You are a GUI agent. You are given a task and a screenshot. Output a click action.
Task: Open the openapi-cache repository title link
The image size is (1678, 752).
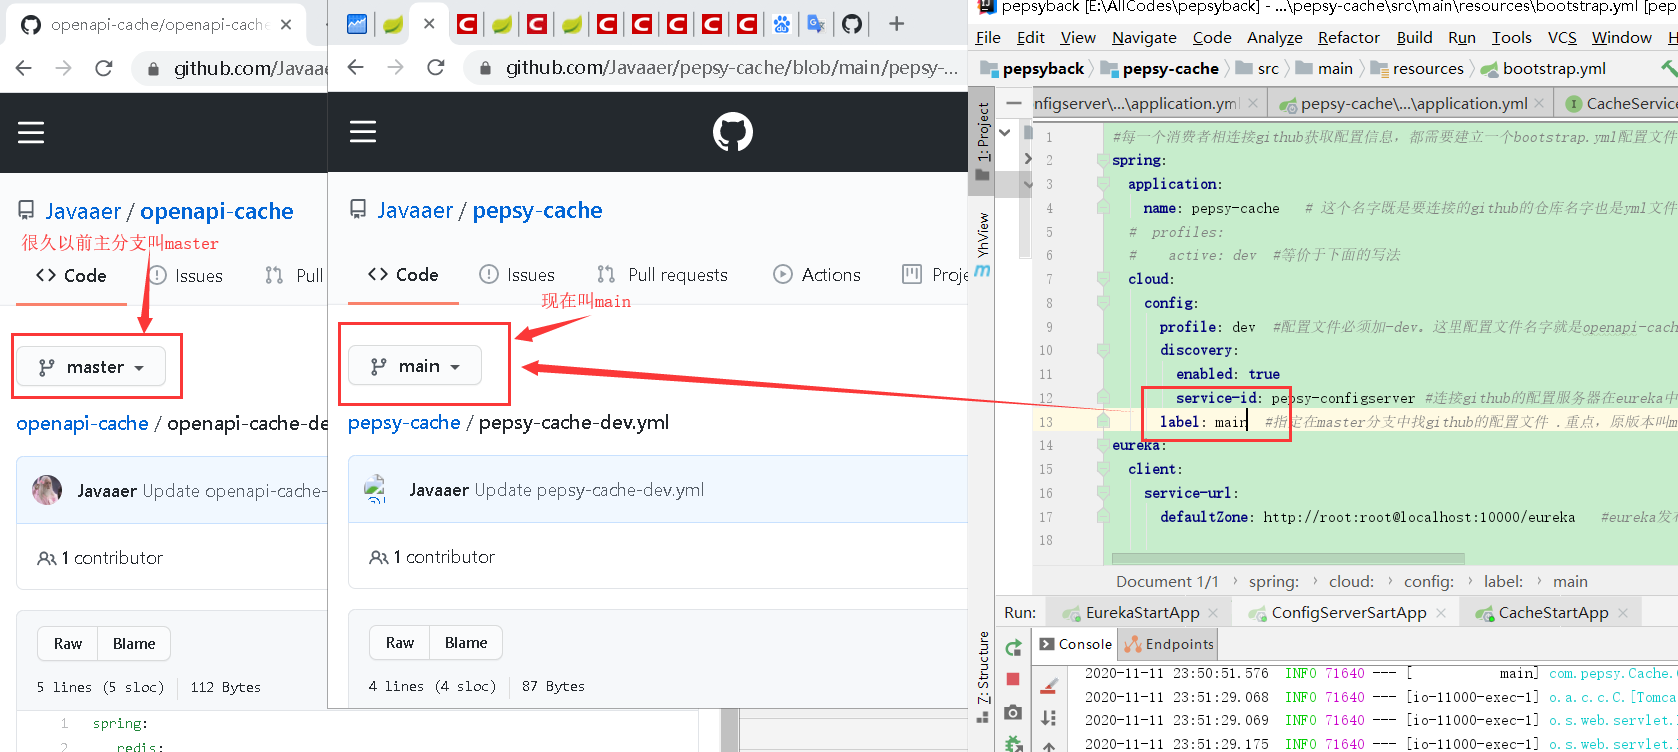tap(217, 211)
